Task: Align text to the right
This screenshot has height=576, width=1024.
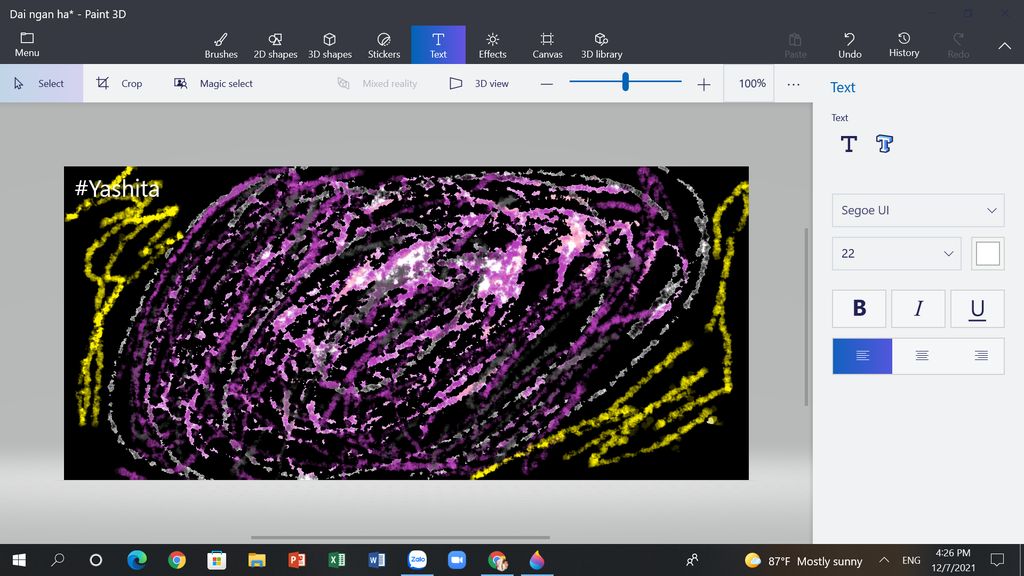Action: 981,356
